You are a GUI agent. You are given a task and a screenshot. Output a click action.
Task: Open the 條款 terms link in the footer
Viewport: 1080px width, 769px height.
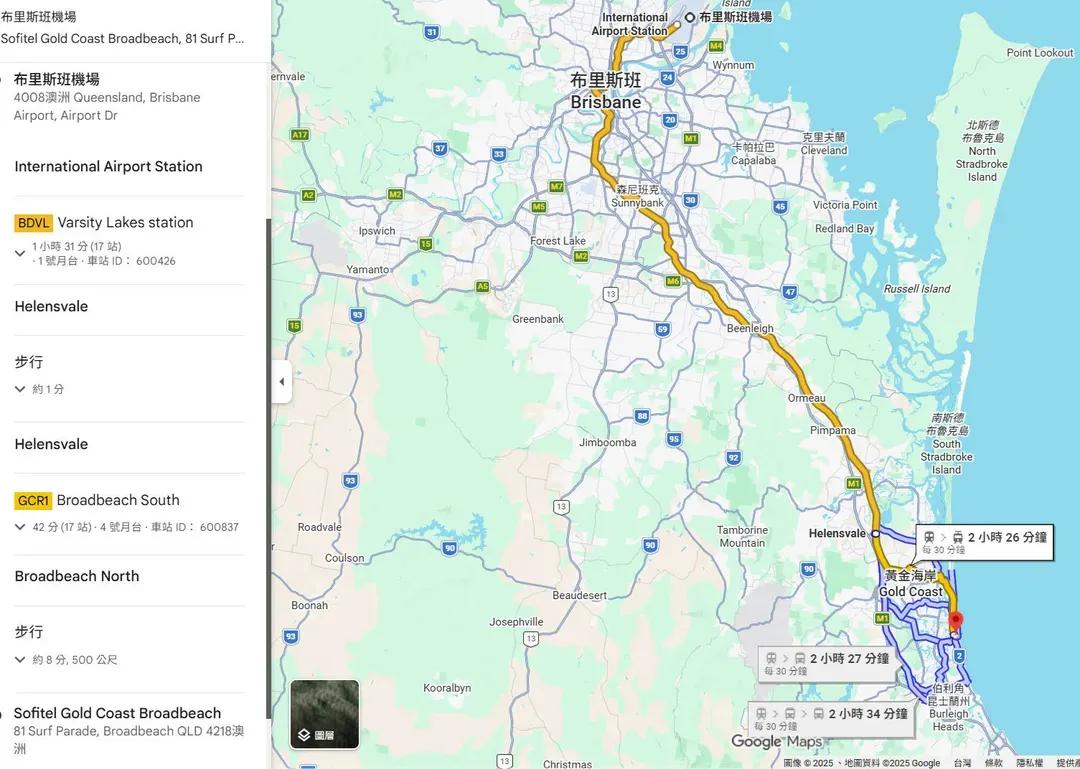point(994,763)
